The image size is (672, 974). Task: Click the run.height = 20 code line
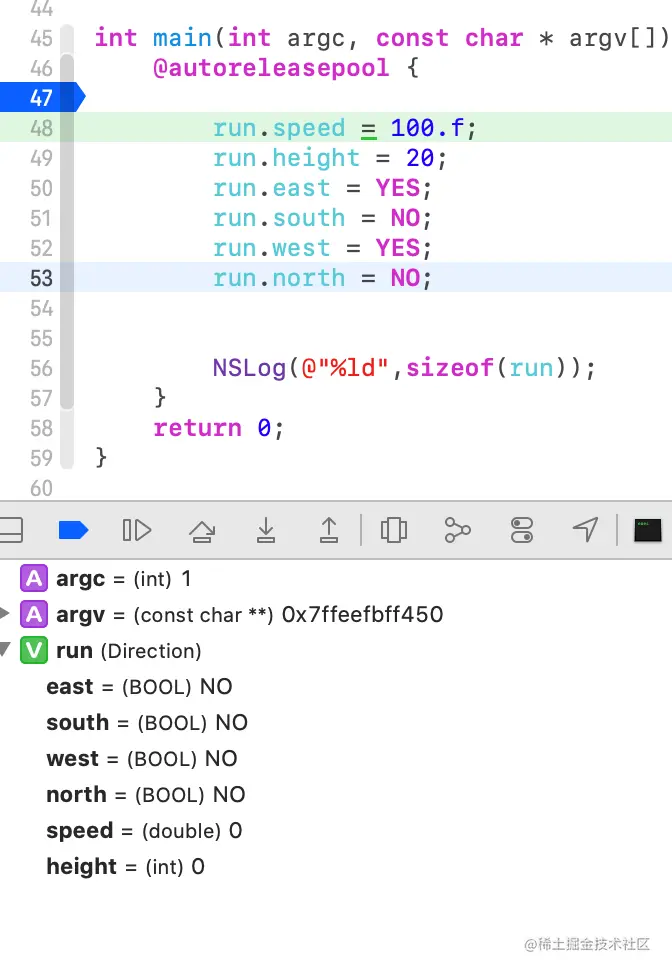(329, 158)
